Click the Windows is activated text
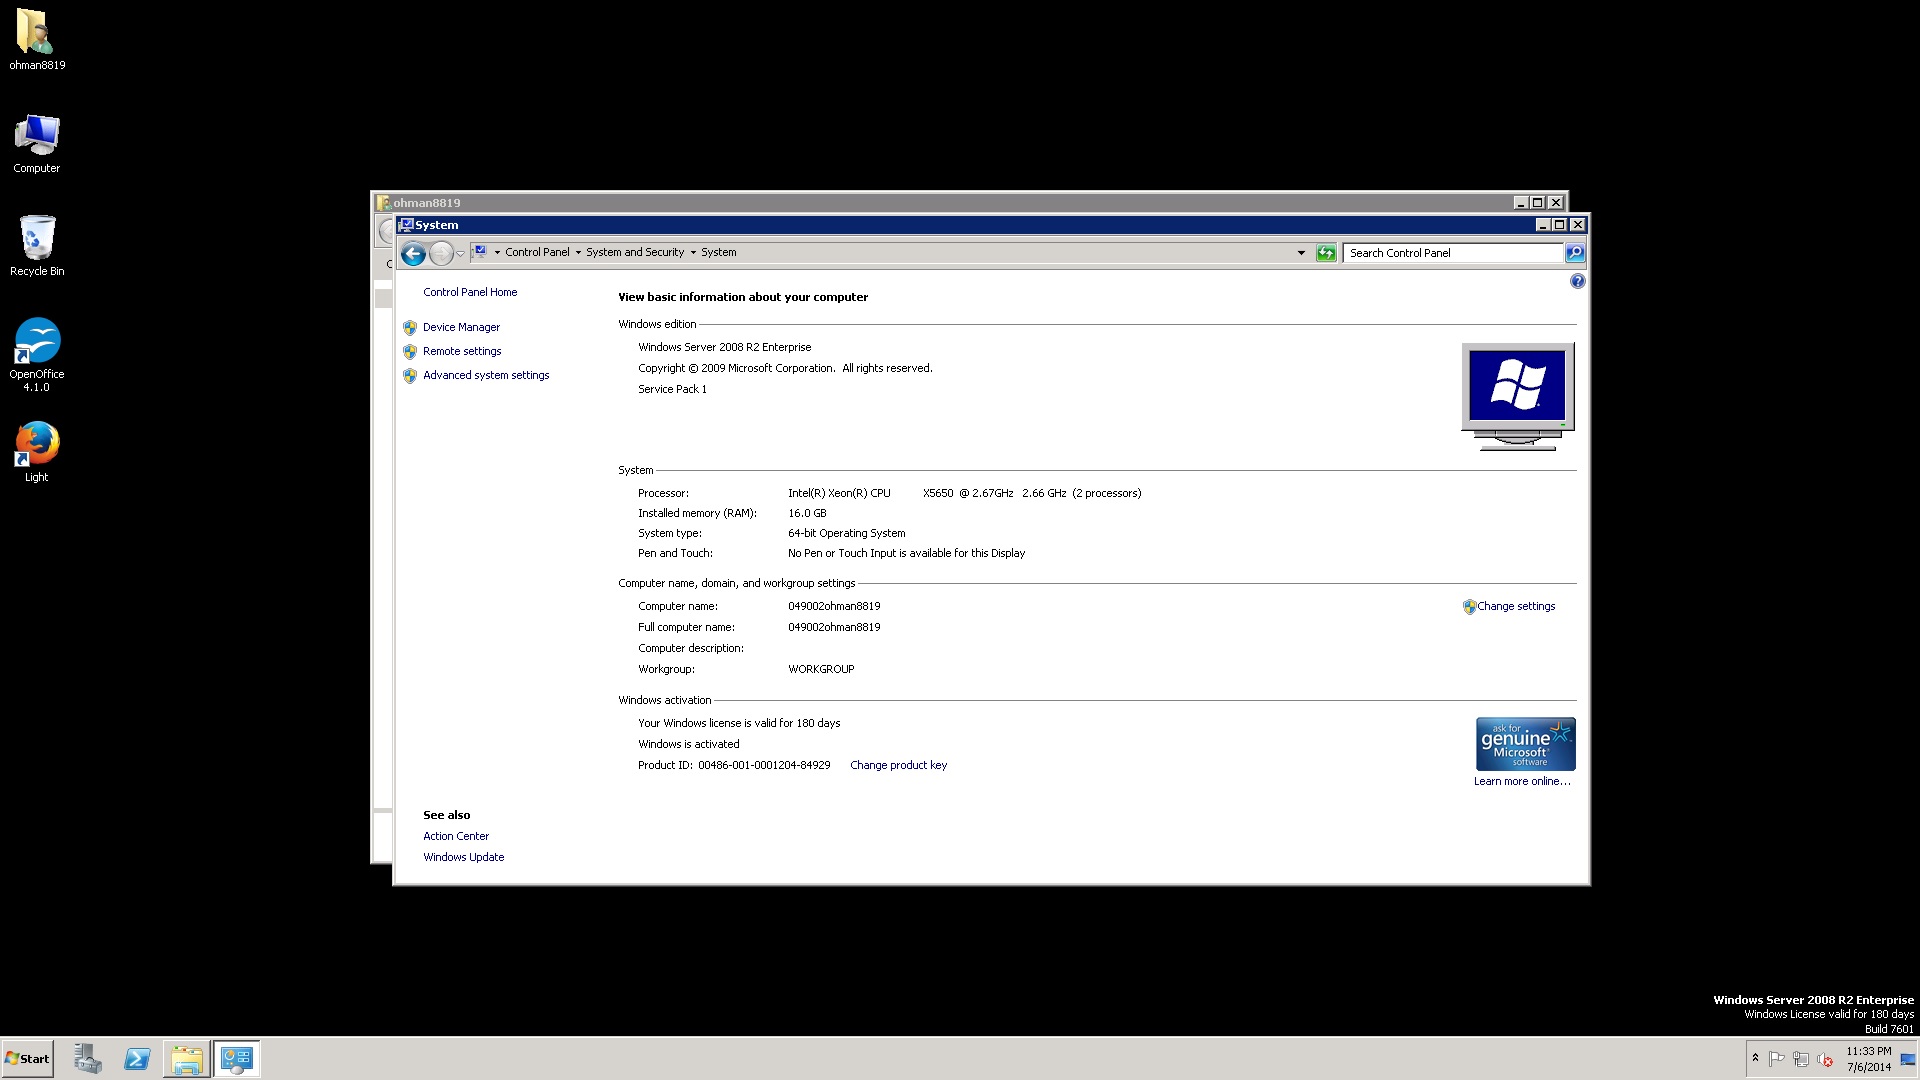The image size is (1920, 1080). click(x=689, y=744)
